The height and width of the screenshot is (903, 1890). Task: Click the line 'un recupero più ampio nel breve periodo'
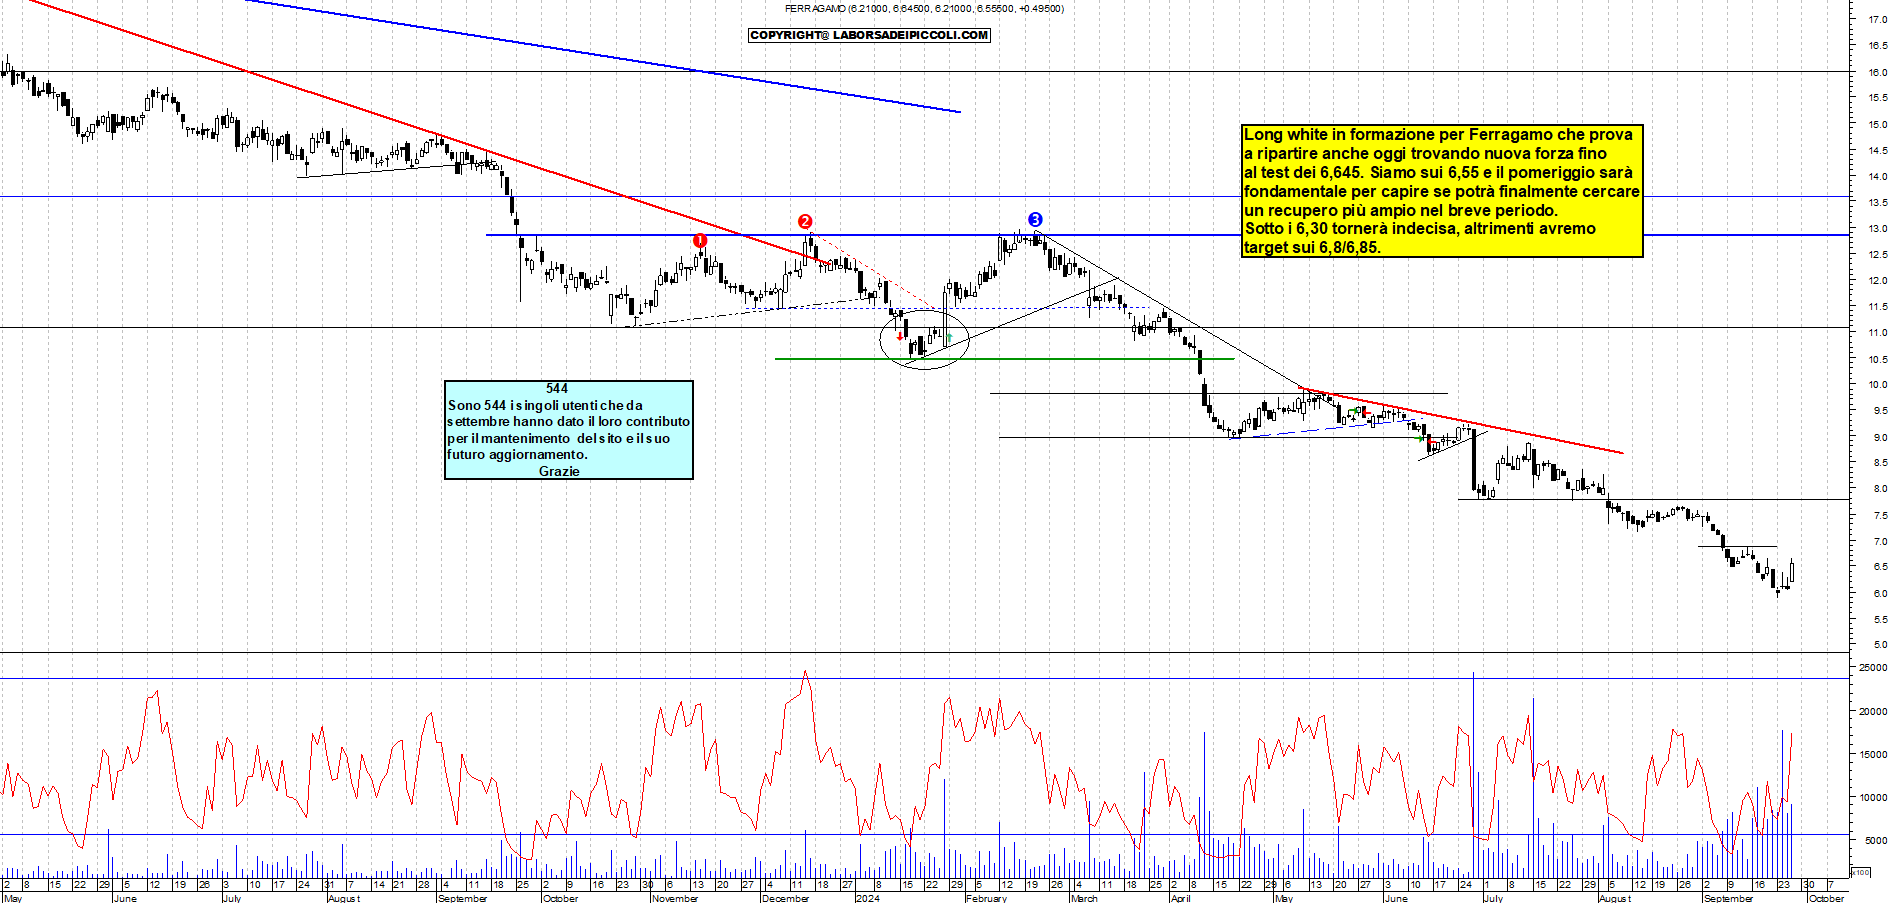tap(1400, 210)
